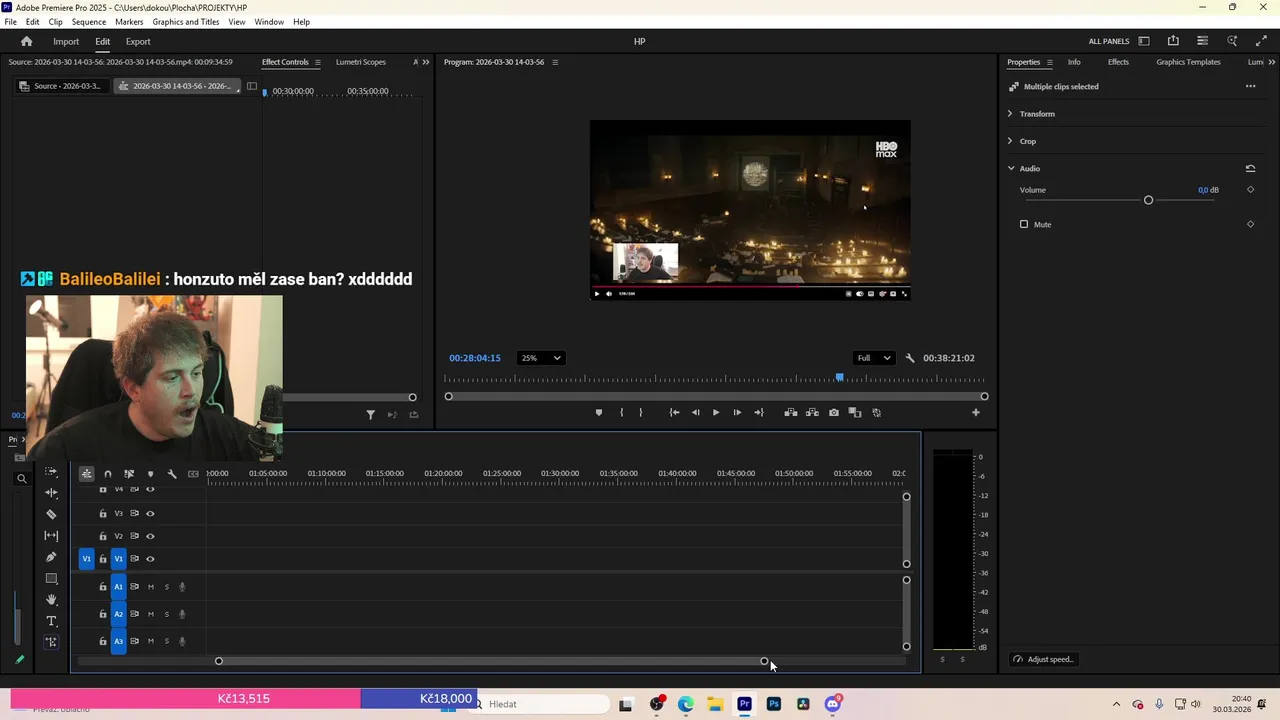Select the Slip tool
The image size is (1280, 720).
(x=51, y=536)
